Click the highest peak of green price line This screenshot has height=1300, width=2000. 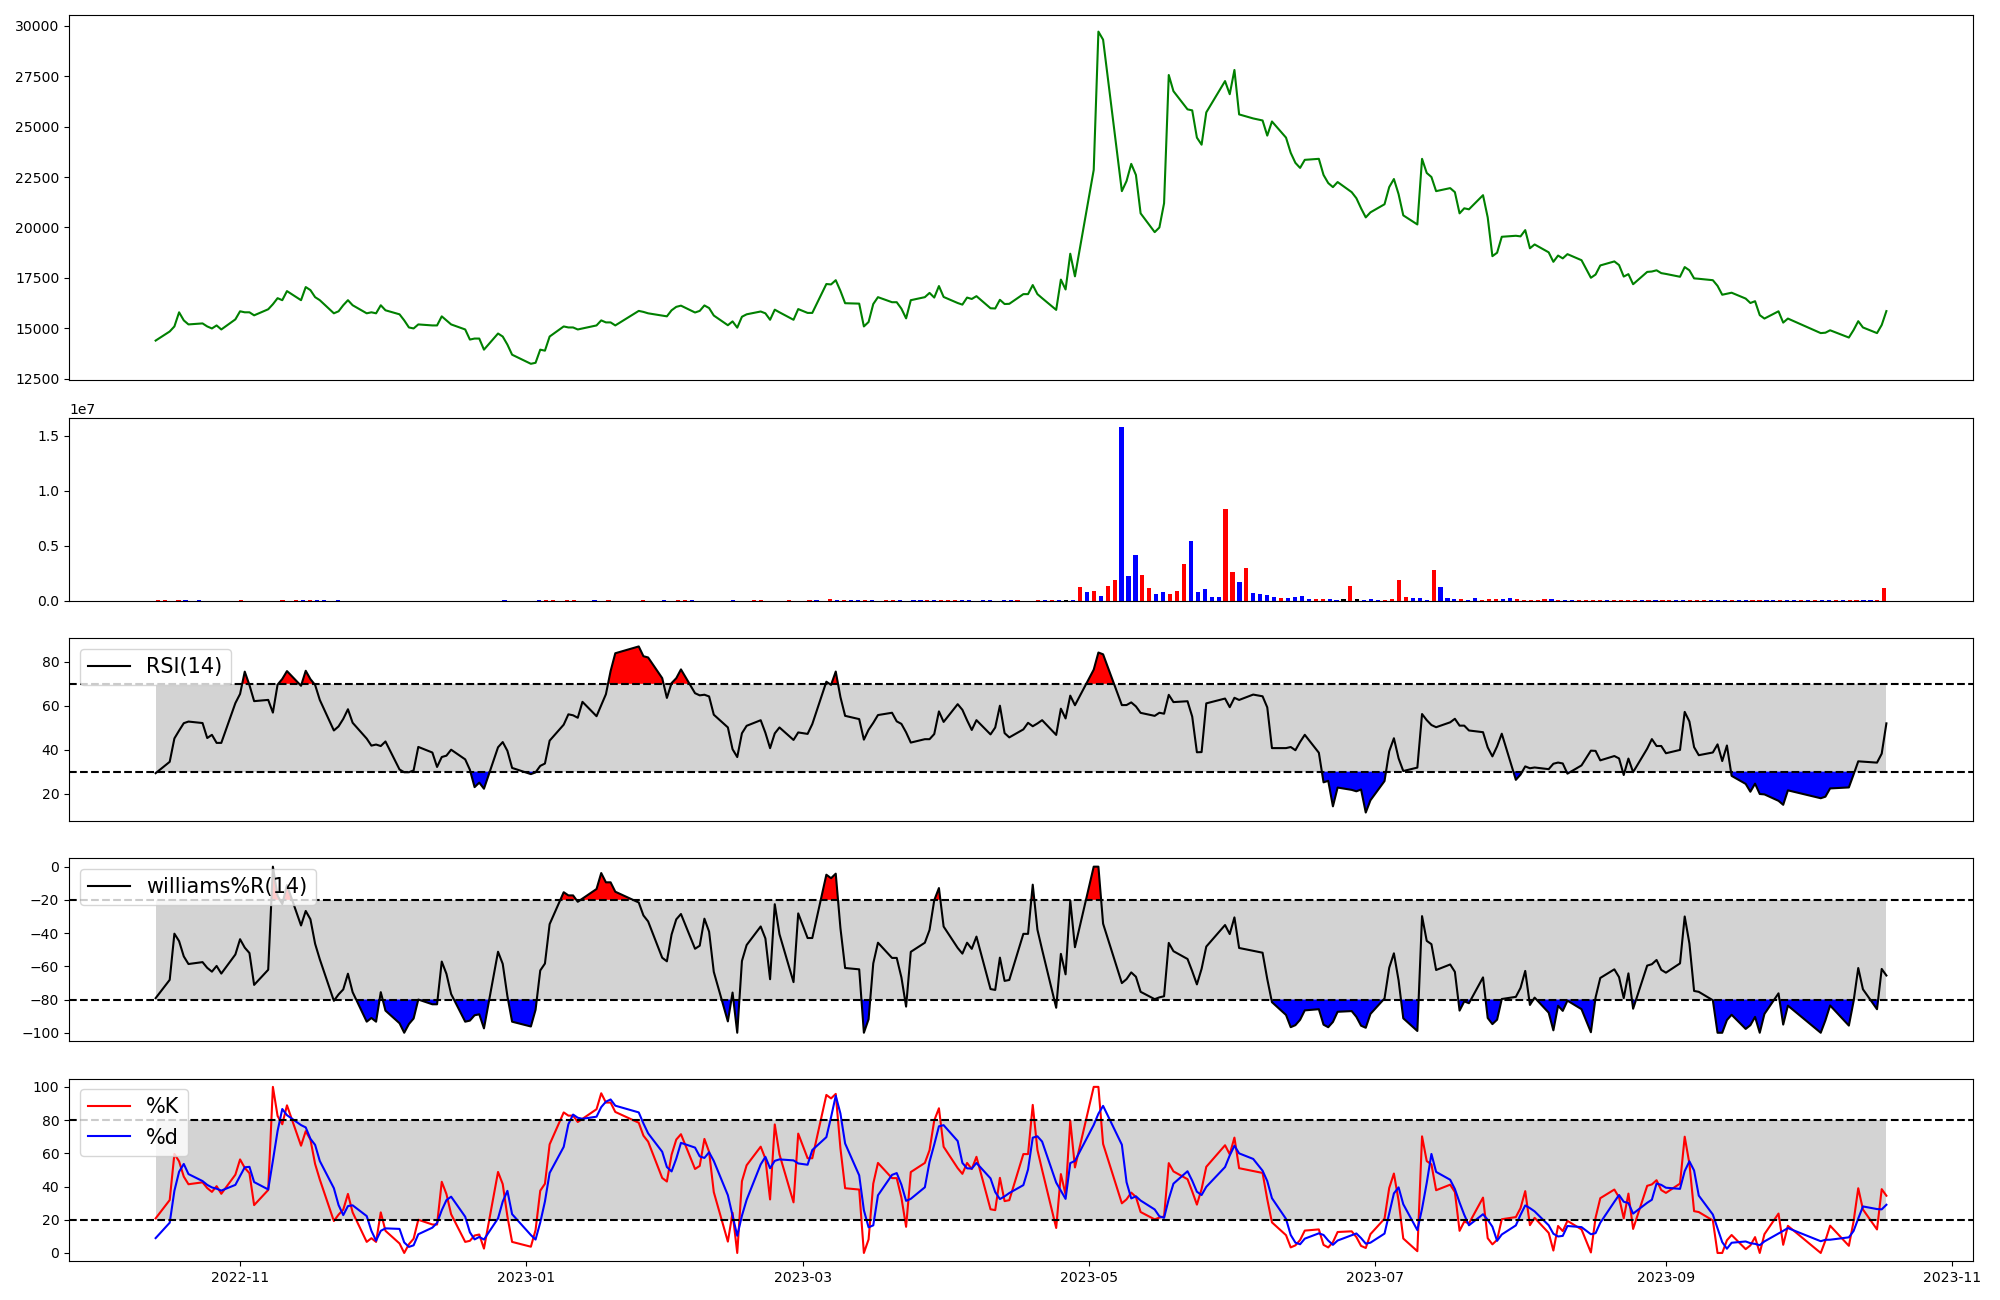pos(1098,33)
